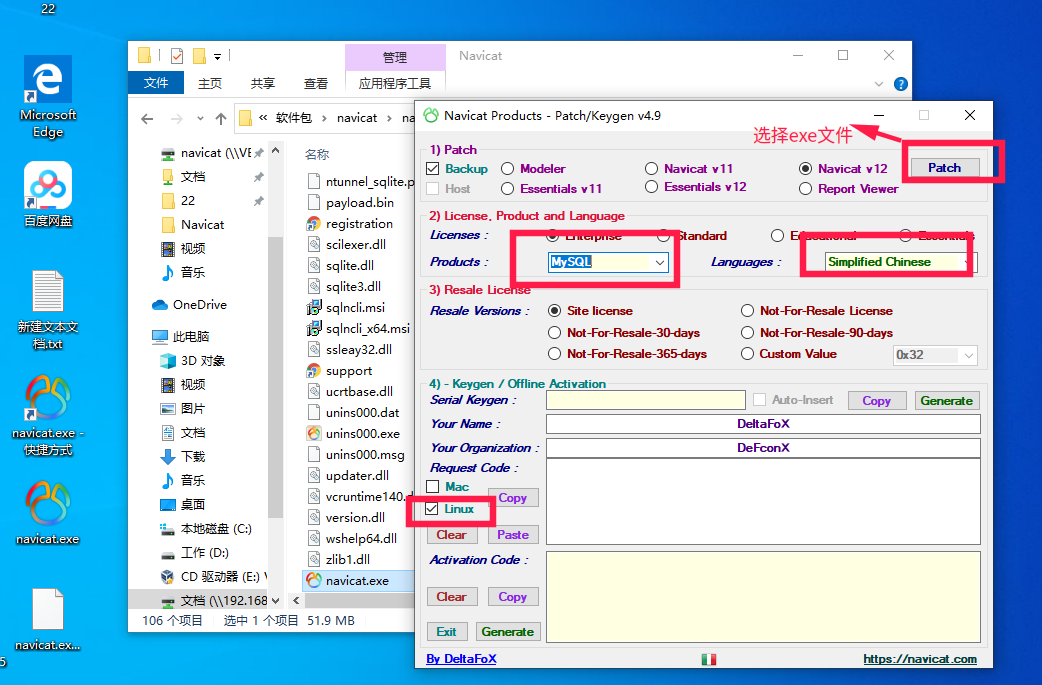The width and height of the screenshot is (1042, 685).
Task: Open the 3D 对象 folder
Action: click(x=203, y=360)
